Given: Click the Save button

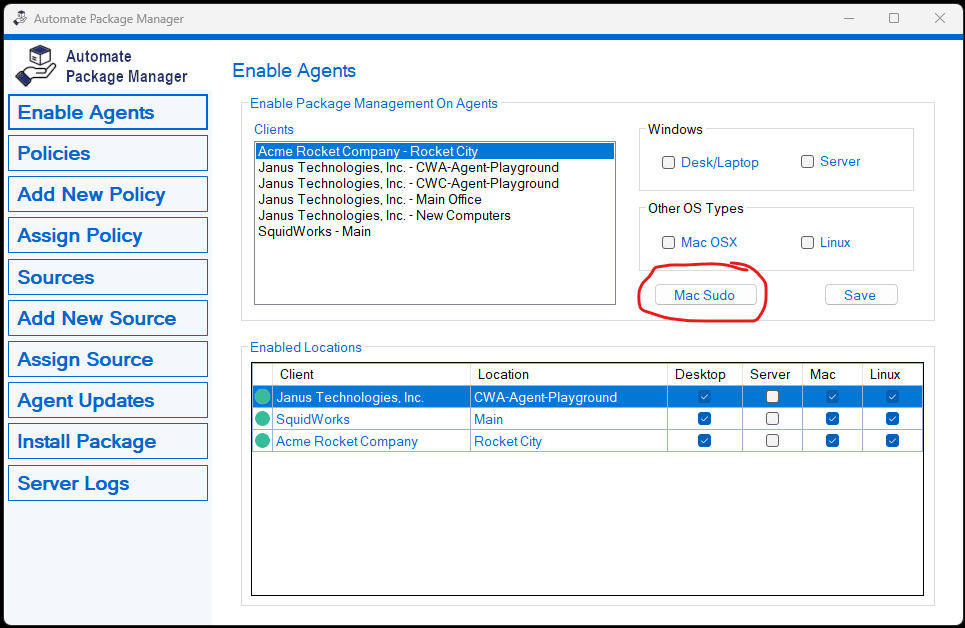Looking at the screenshot, I should point(861,294).
